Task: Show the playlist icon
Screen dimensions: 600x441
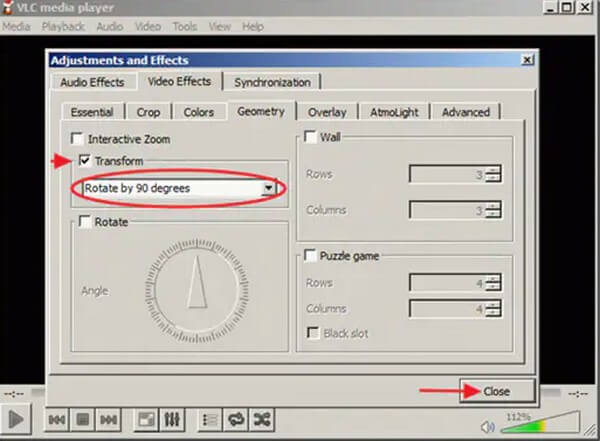Action: coord(210,420)
